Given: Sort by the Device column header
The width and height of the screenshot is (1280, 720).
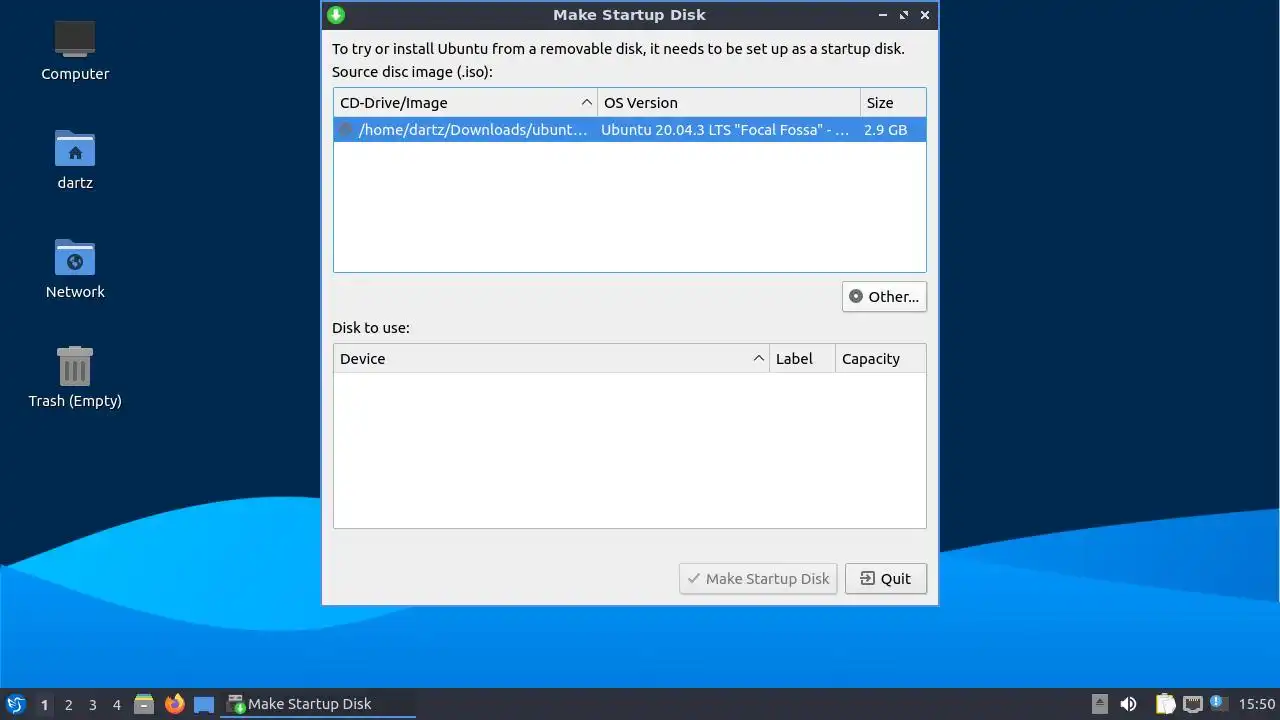Looking at the screenshot, I should point(552,359).
